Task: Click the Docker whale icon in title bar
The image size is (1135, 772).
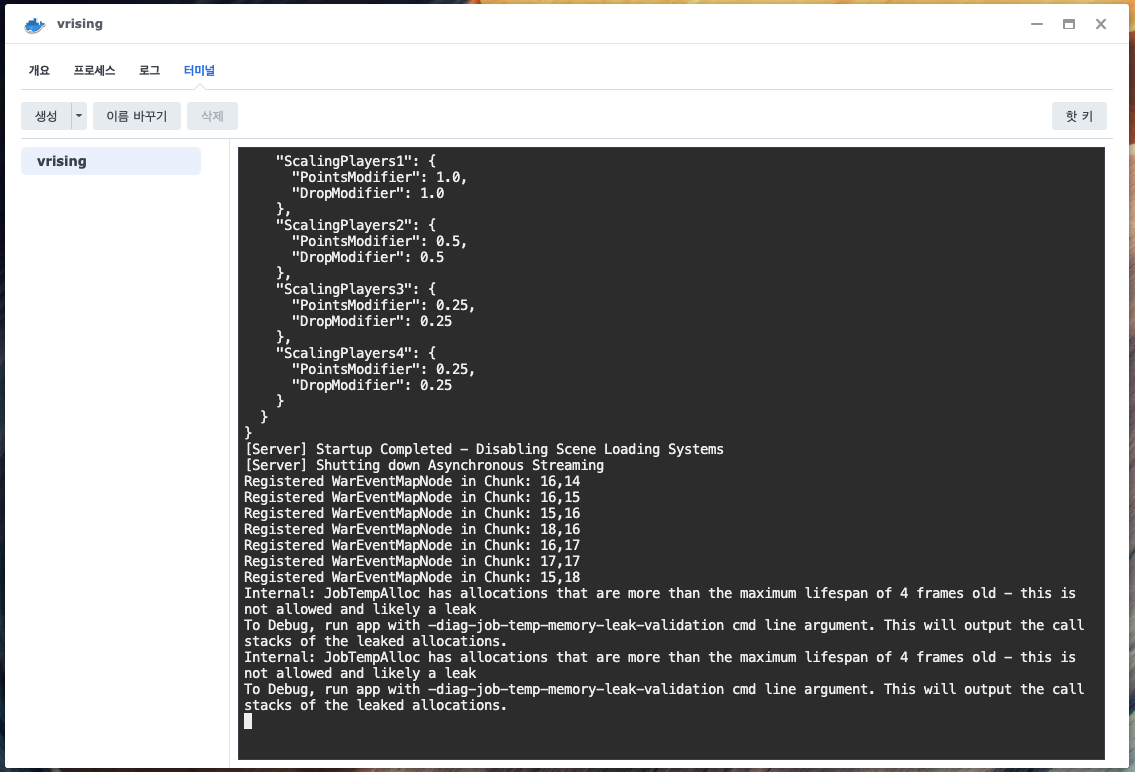Action: point(35,25)
